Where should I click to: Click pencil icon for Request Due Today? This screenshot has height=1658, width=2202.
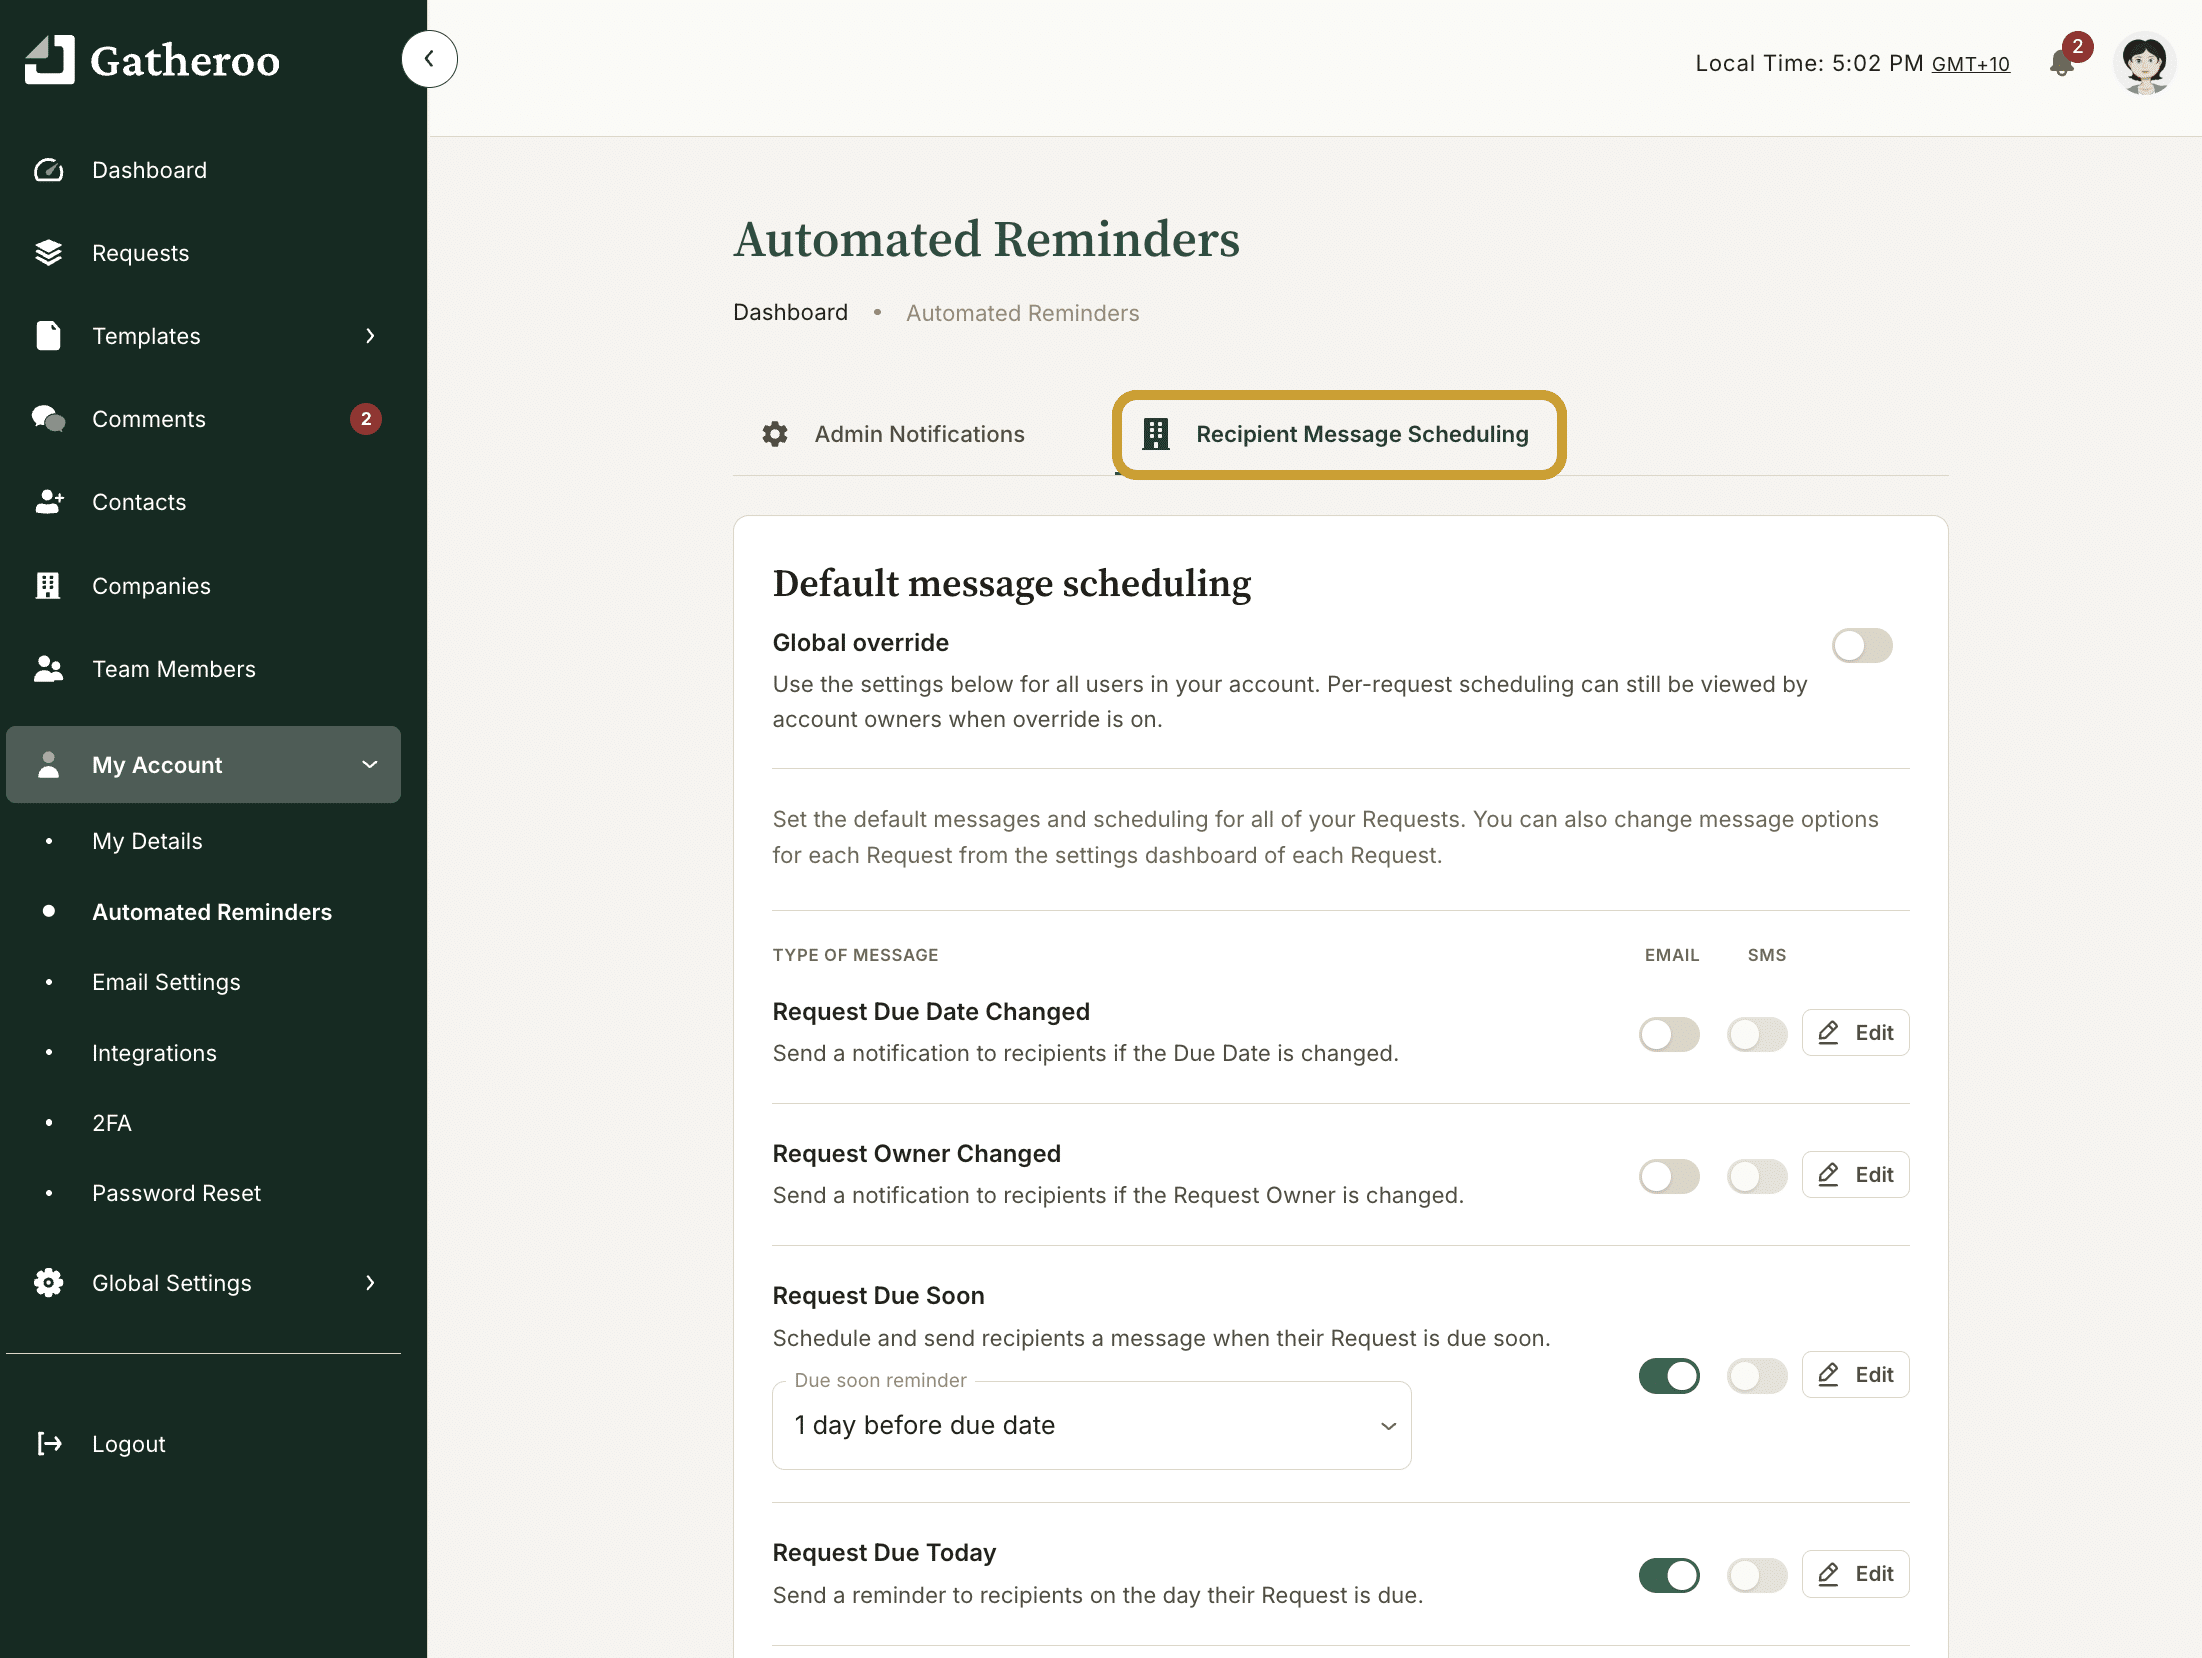coord(1828,1574)
